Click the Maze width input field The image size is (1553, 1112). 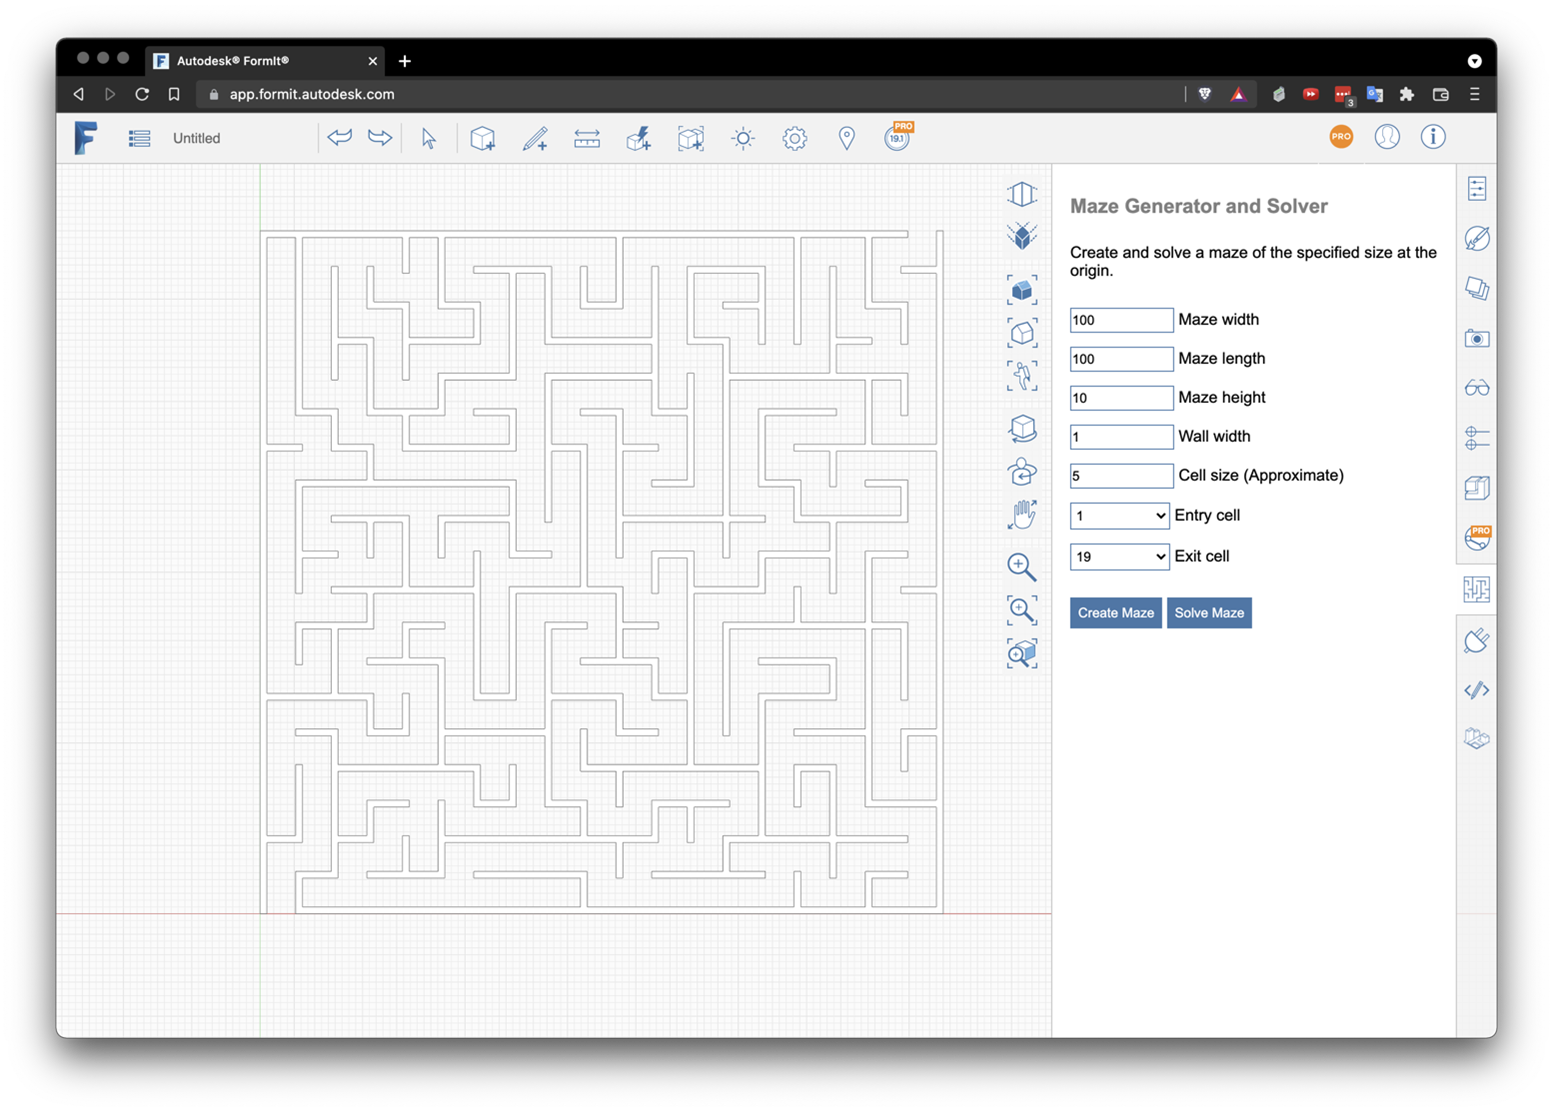pos(1120,320)
